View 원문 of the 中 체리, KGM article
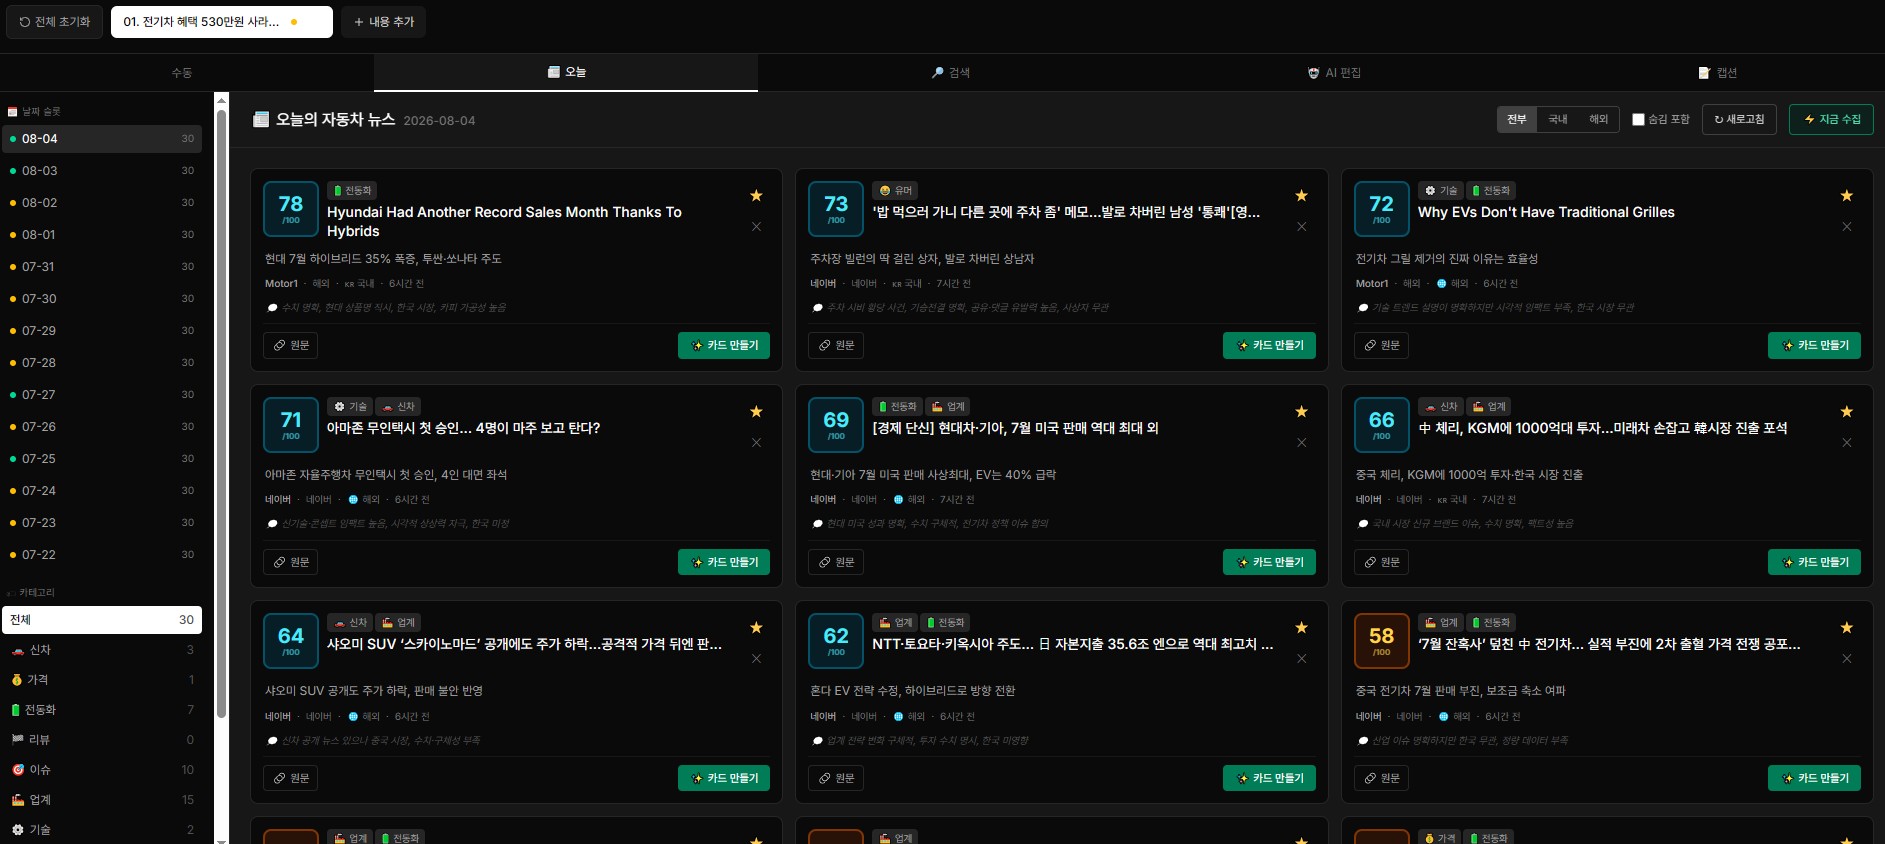 click(x=1382, y=562)
